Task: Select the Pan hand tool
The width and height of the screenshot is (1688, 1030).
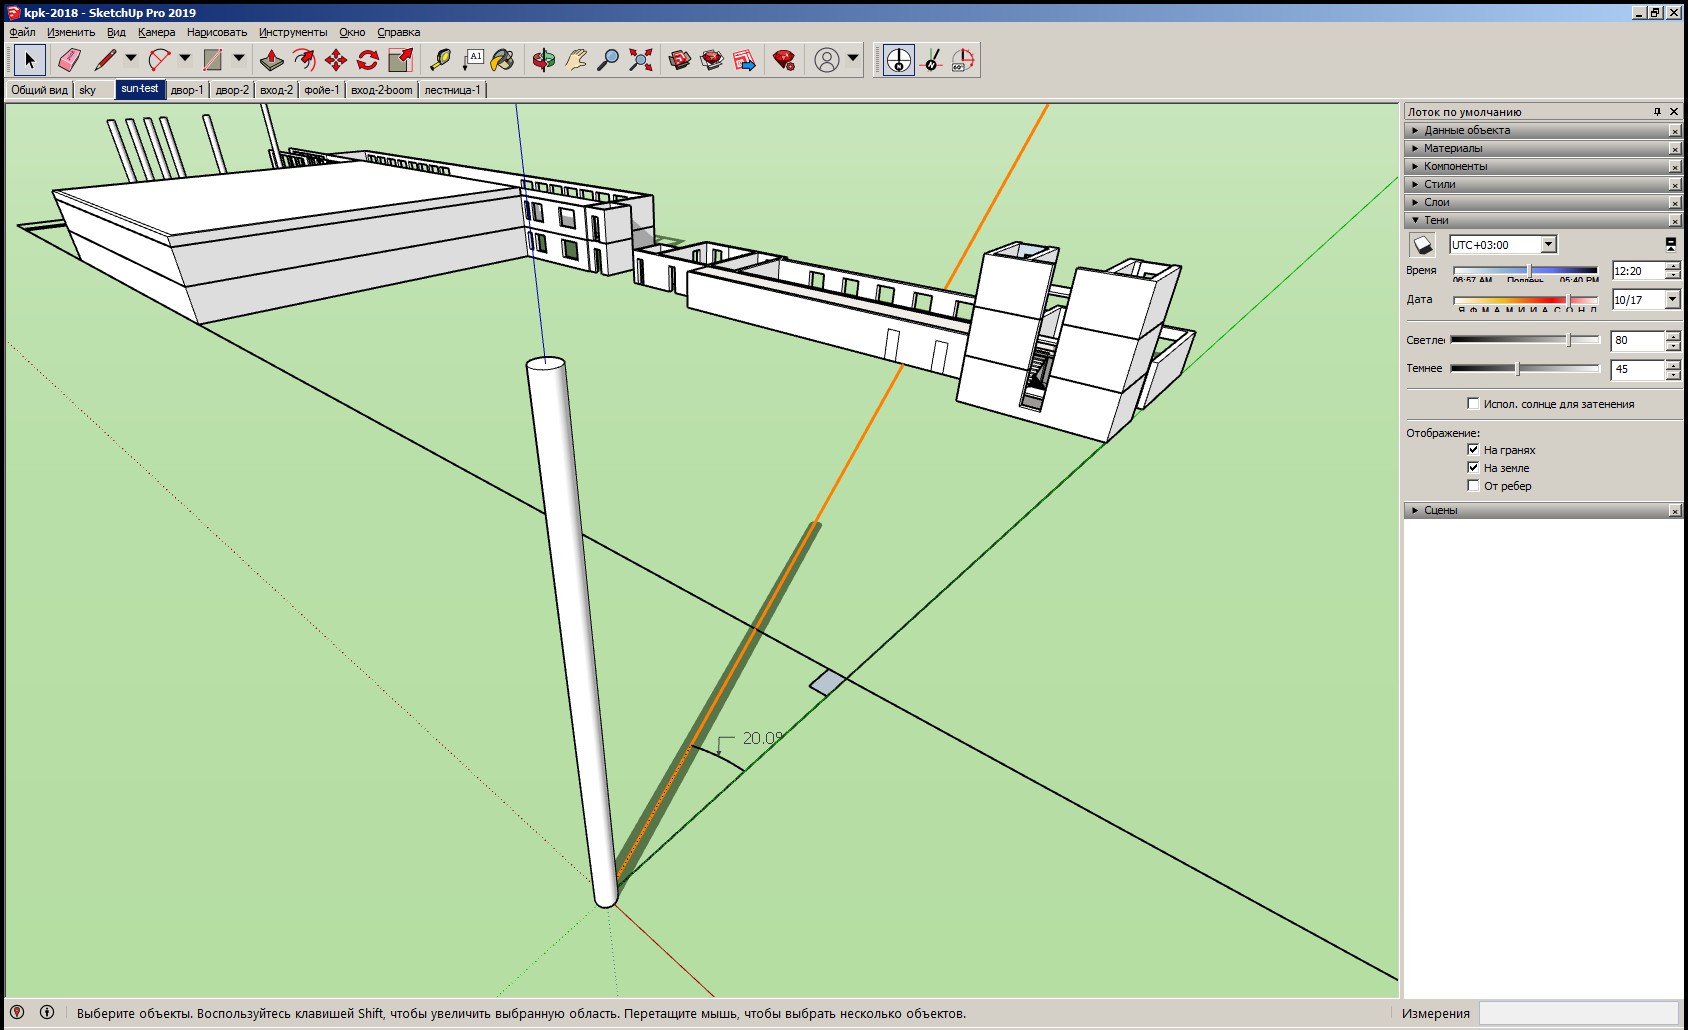Action: point(575,60)
